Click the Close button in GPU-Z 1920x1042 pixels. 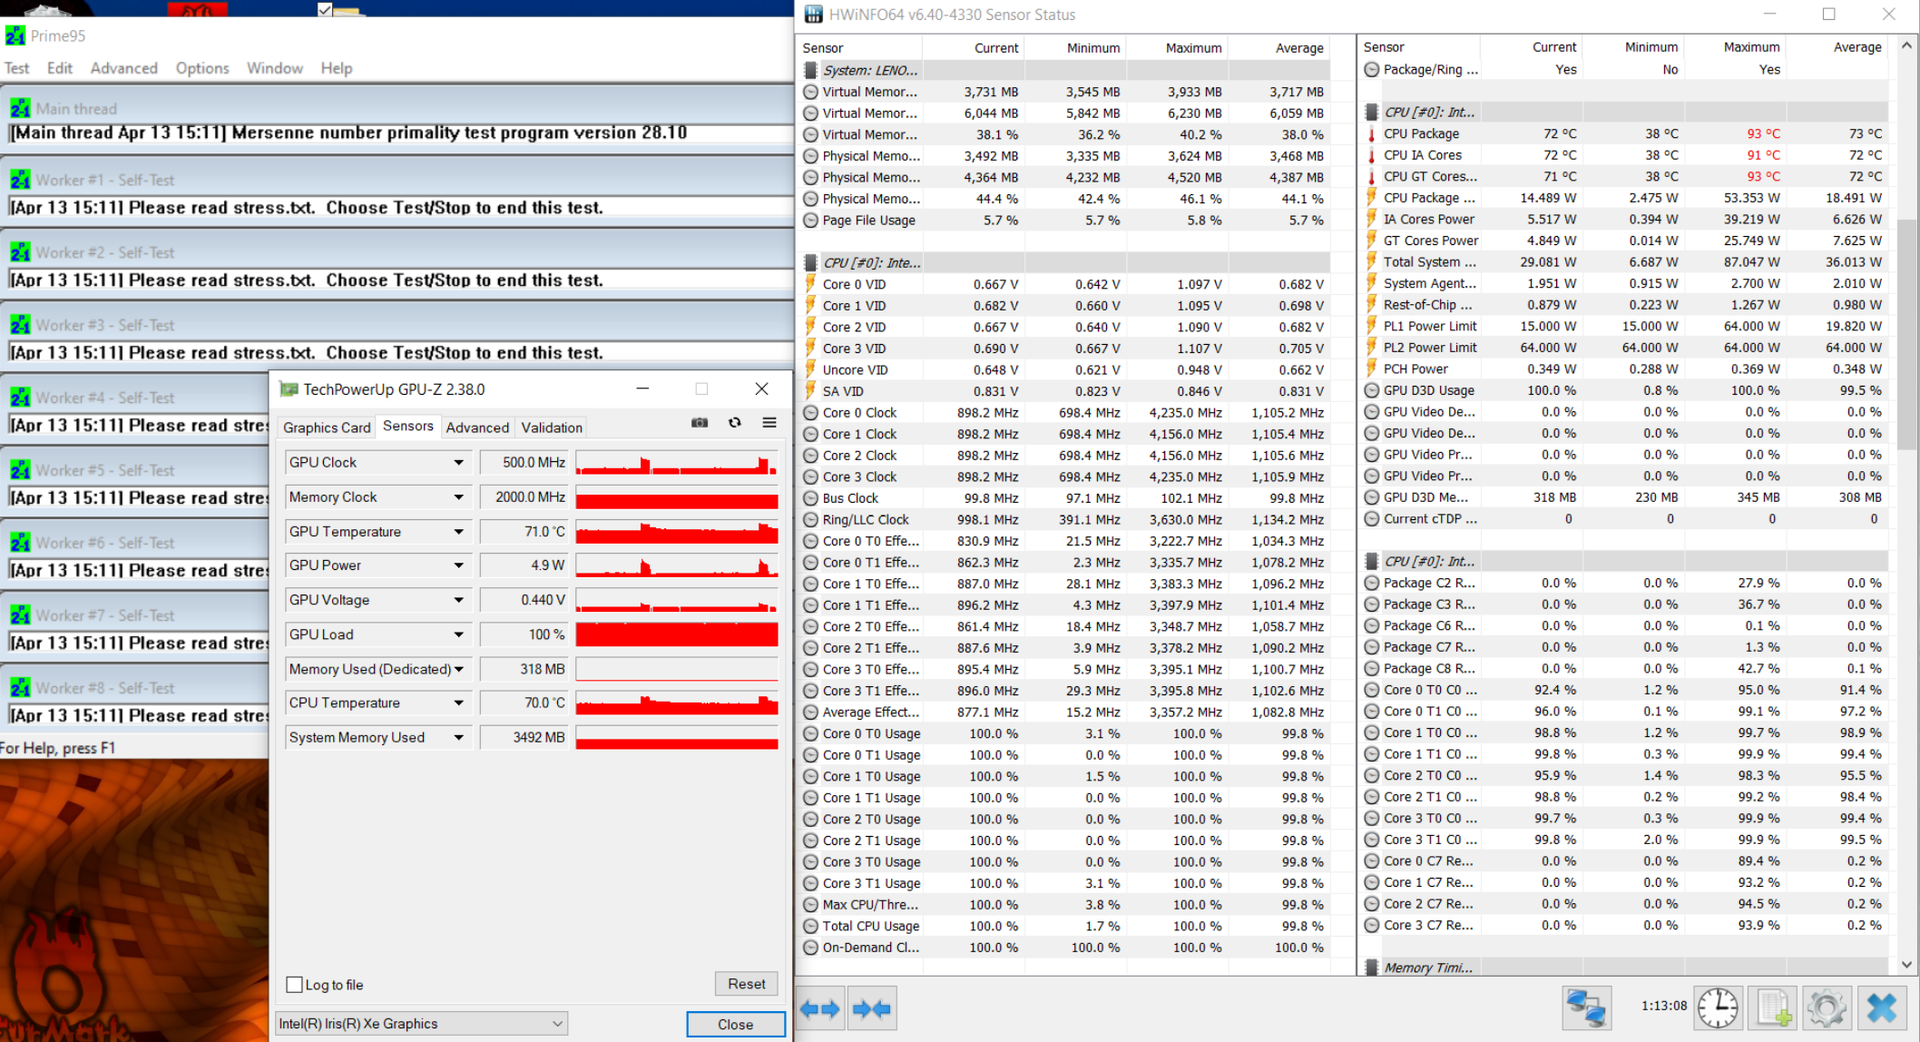[736, 1024]
